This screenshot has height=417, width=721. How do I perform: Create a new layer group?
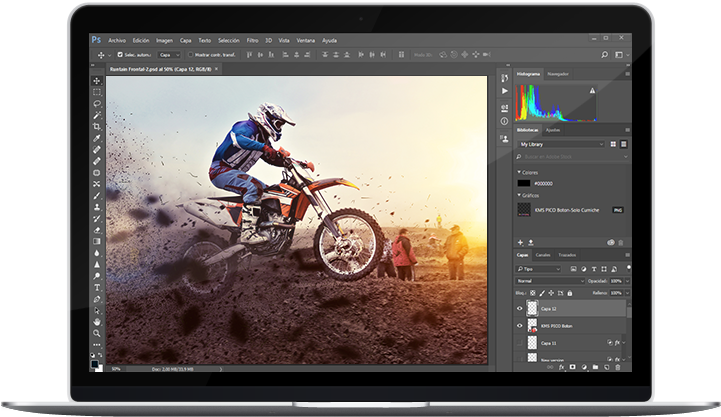click(595, 367)
